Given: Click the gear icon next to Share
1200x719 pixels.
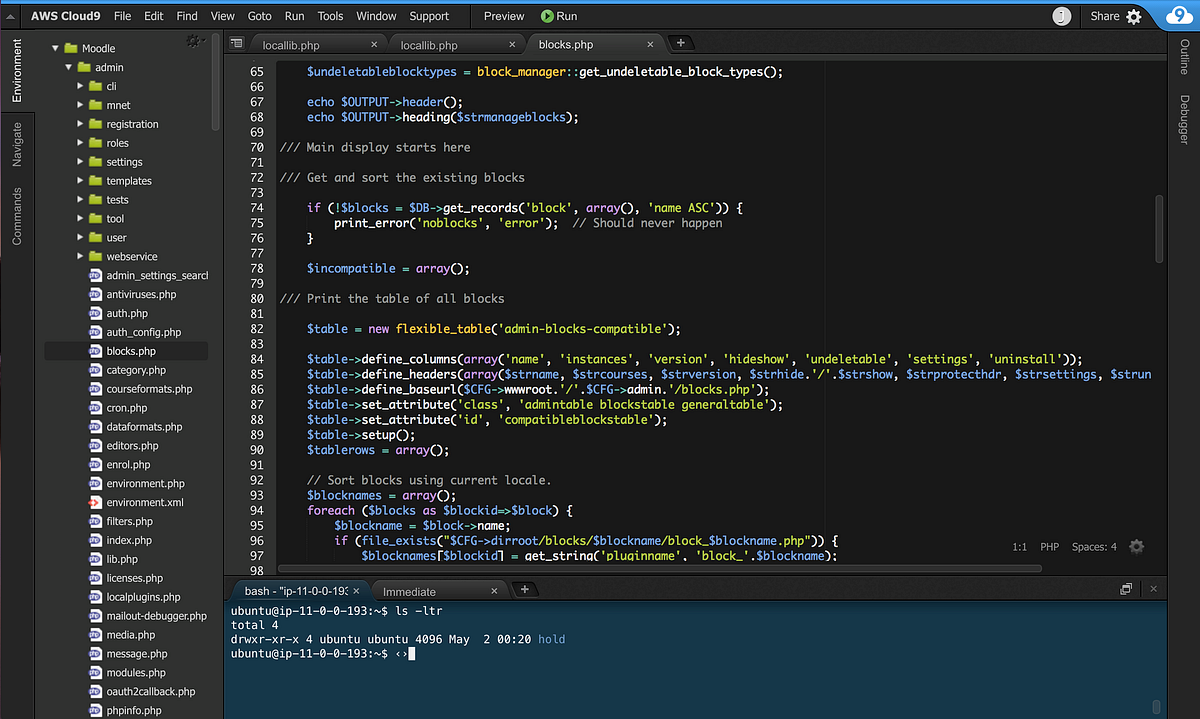Looking at the screenshot, I should 1133,16.
